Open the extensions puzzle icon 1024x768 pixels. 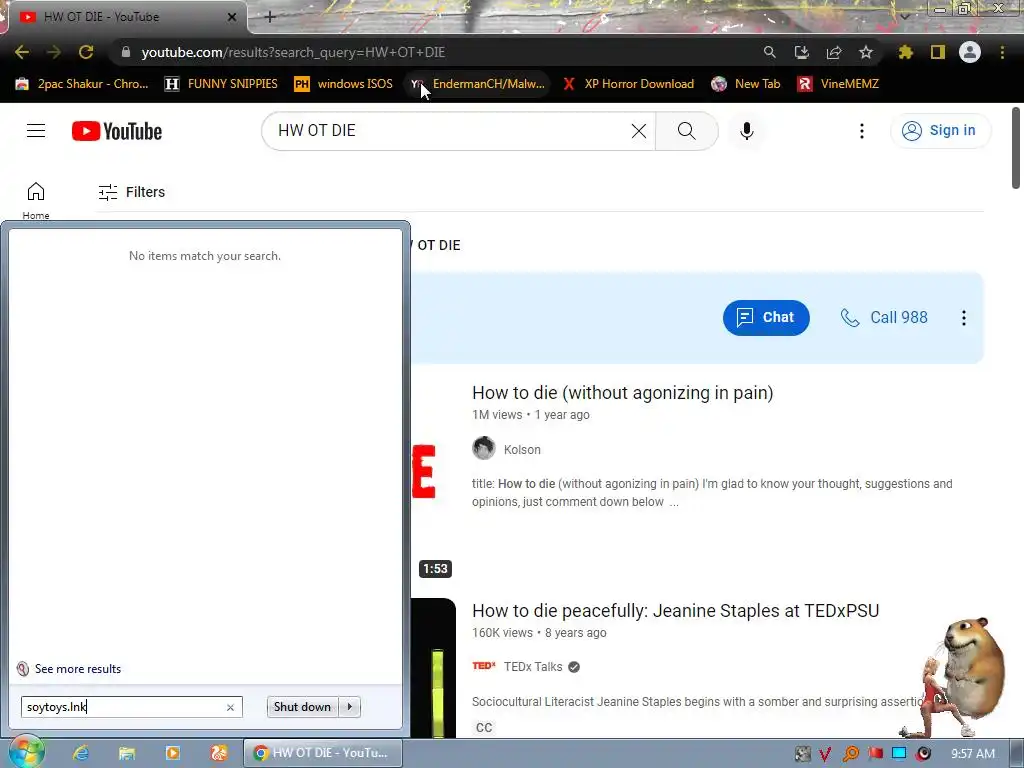905,52
